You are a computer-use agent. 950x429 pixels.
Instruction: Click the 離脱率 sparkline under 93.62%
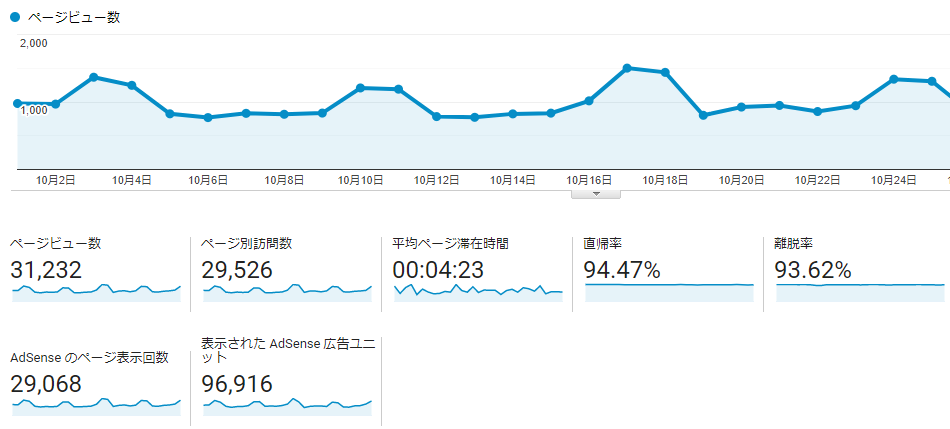point(860,291)
